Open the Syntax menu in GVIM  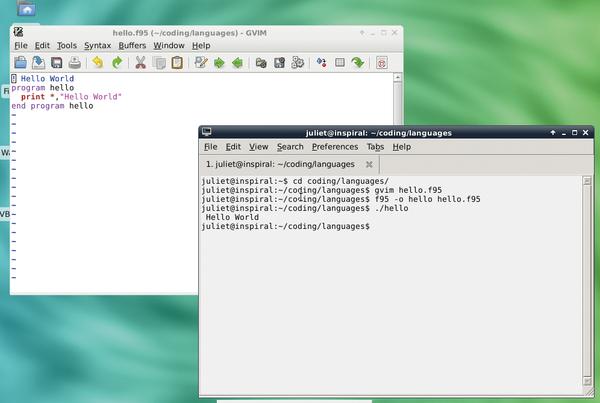click(97, 46)
